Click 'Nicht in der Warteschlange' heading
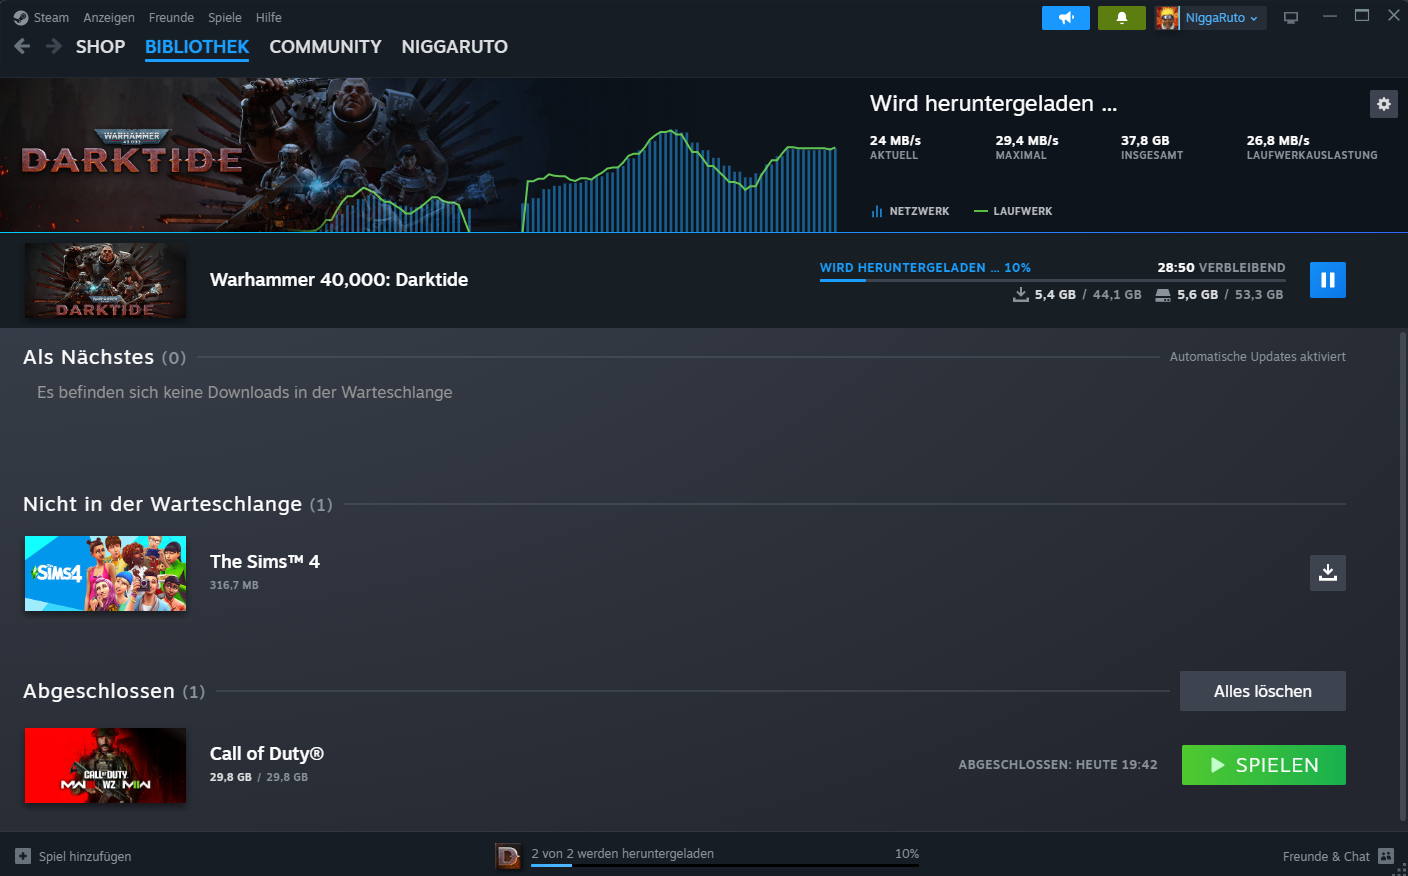This screenshot has width=1408, height=876. coord(162,504)
